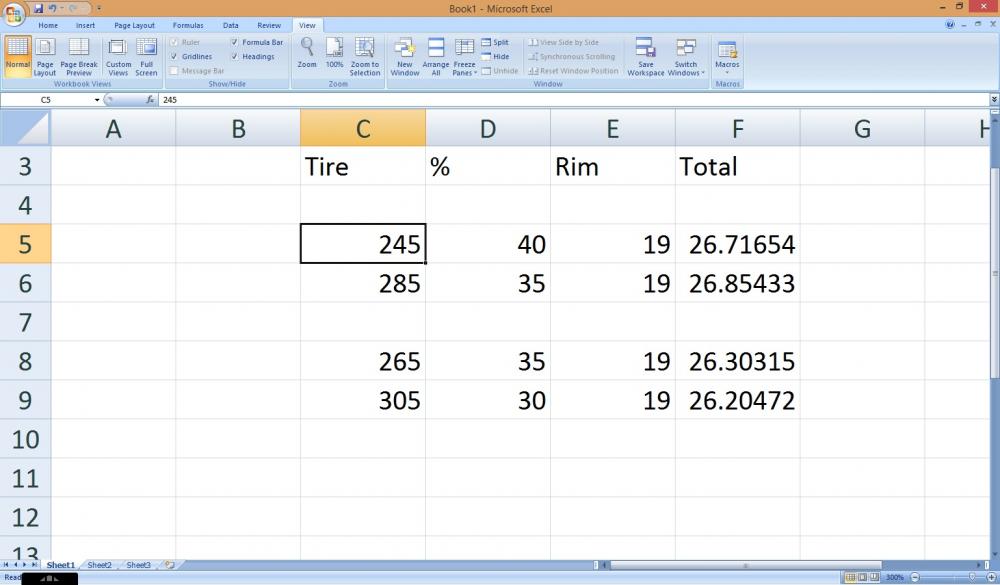Click zoom out minus button
Viewport: 1000px width, 585px height.
click(915, 577)
